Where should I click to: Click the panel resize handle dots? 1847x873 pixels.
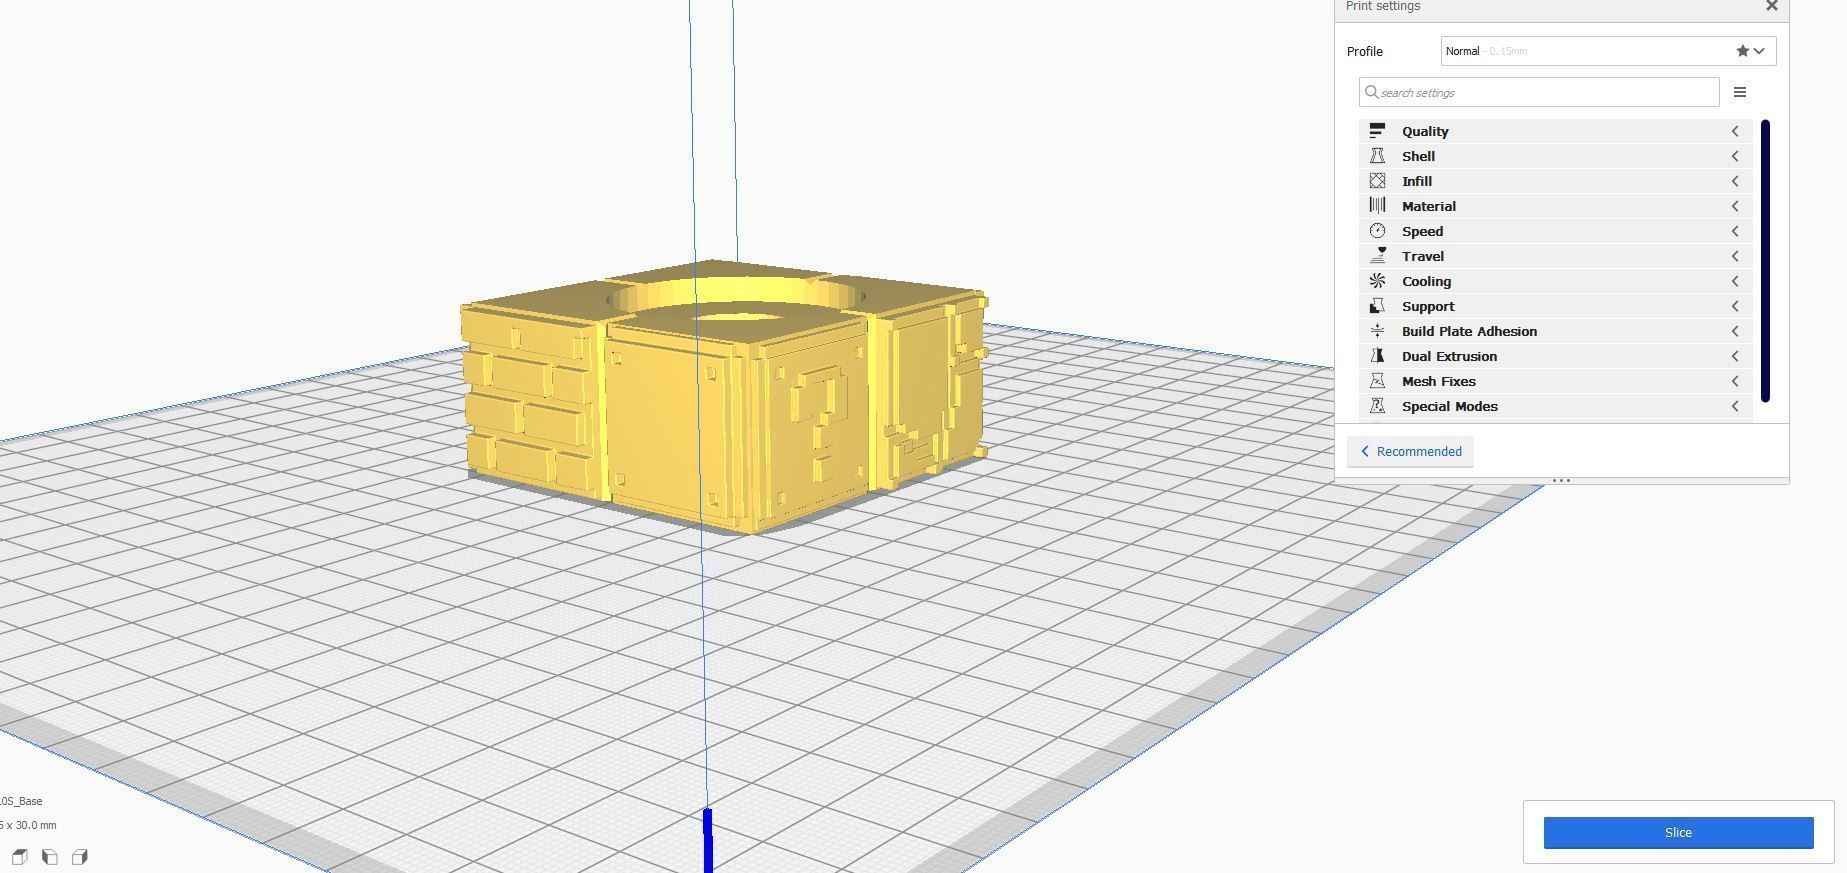tap(1561, 481)
